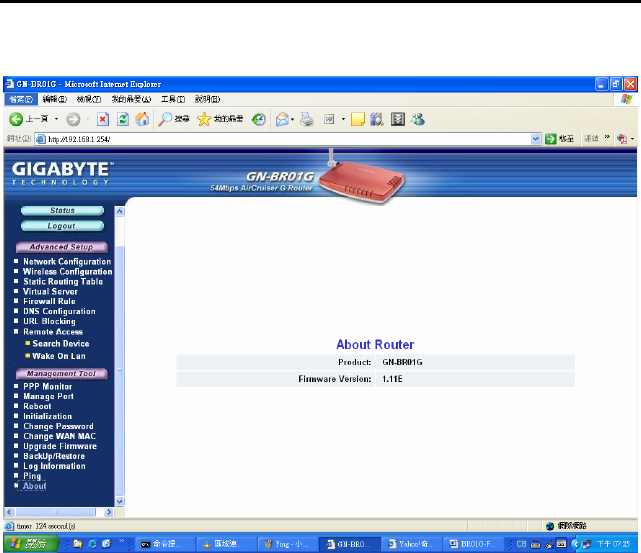641x553 pixels.
Task: Open Network Configuration link
Action: 67,262
